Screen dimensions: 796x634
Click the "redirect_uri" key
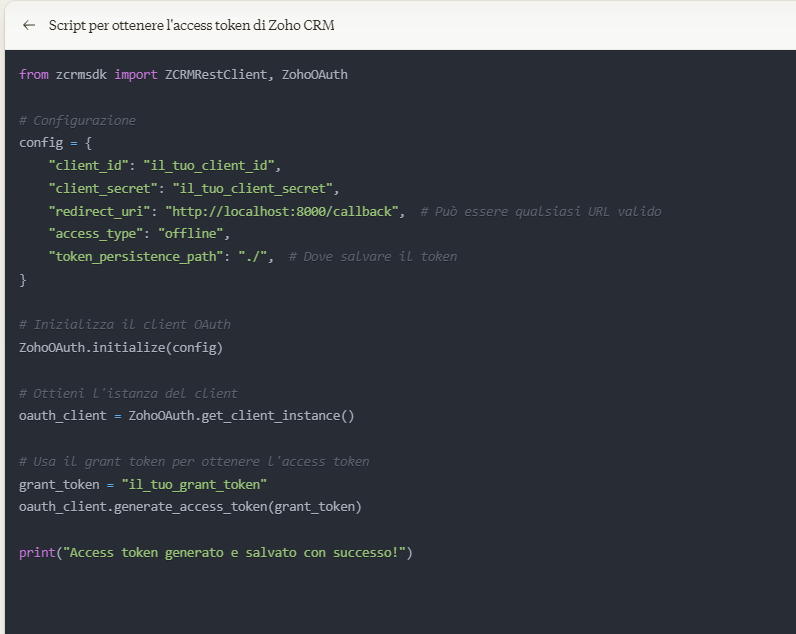(100, 212)
